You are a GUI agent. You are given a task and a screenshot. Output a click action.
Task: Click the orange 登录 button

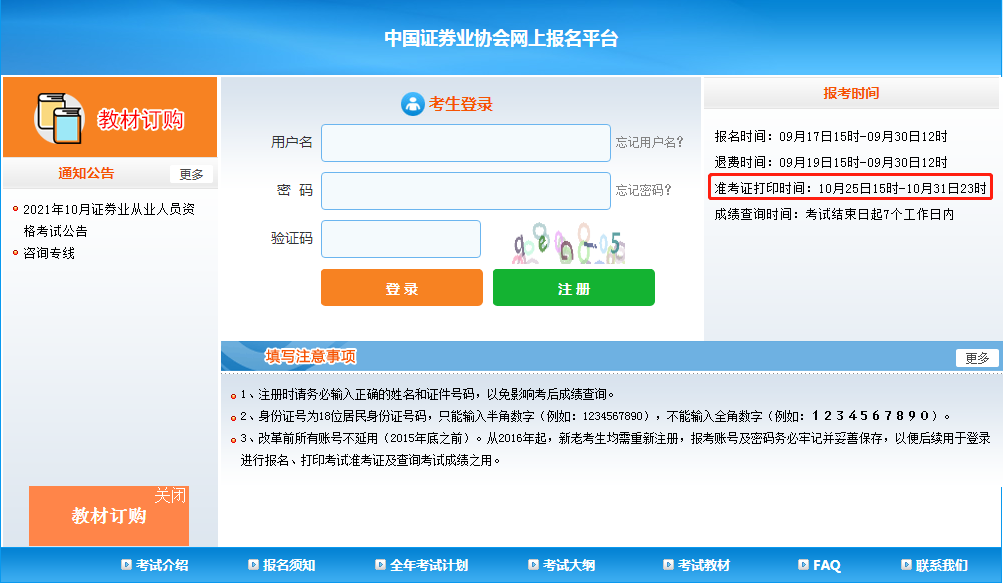coord(402,287)
